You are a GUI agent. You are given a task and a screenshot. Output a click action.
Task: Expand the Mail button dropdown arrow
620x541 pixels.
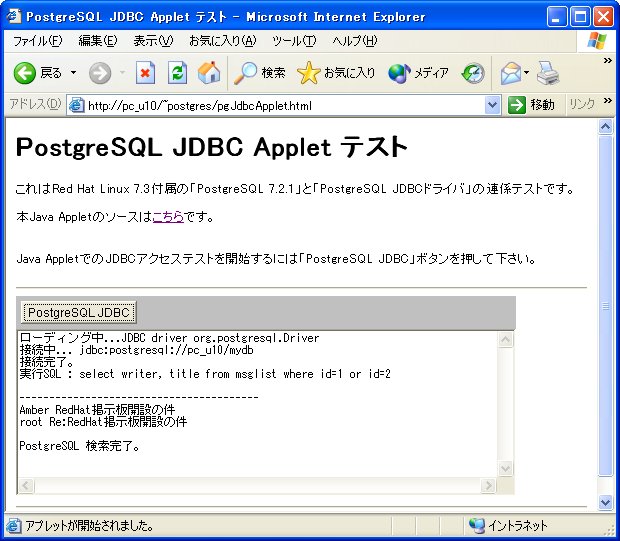point(527,73)
